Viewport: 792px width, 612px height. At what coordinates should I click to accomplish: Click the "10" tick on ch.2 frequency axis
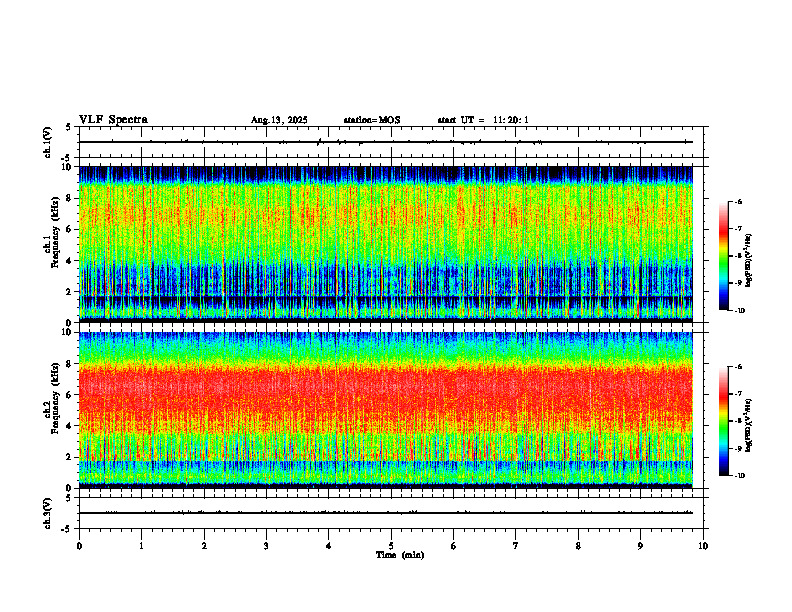(x=67, y=332)
